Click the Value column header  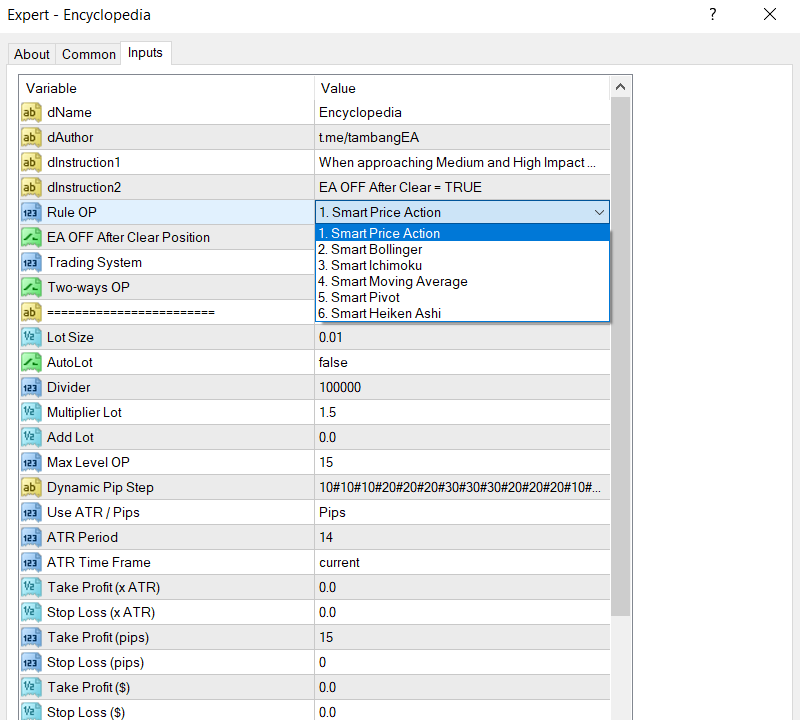(x=462, y=88)
